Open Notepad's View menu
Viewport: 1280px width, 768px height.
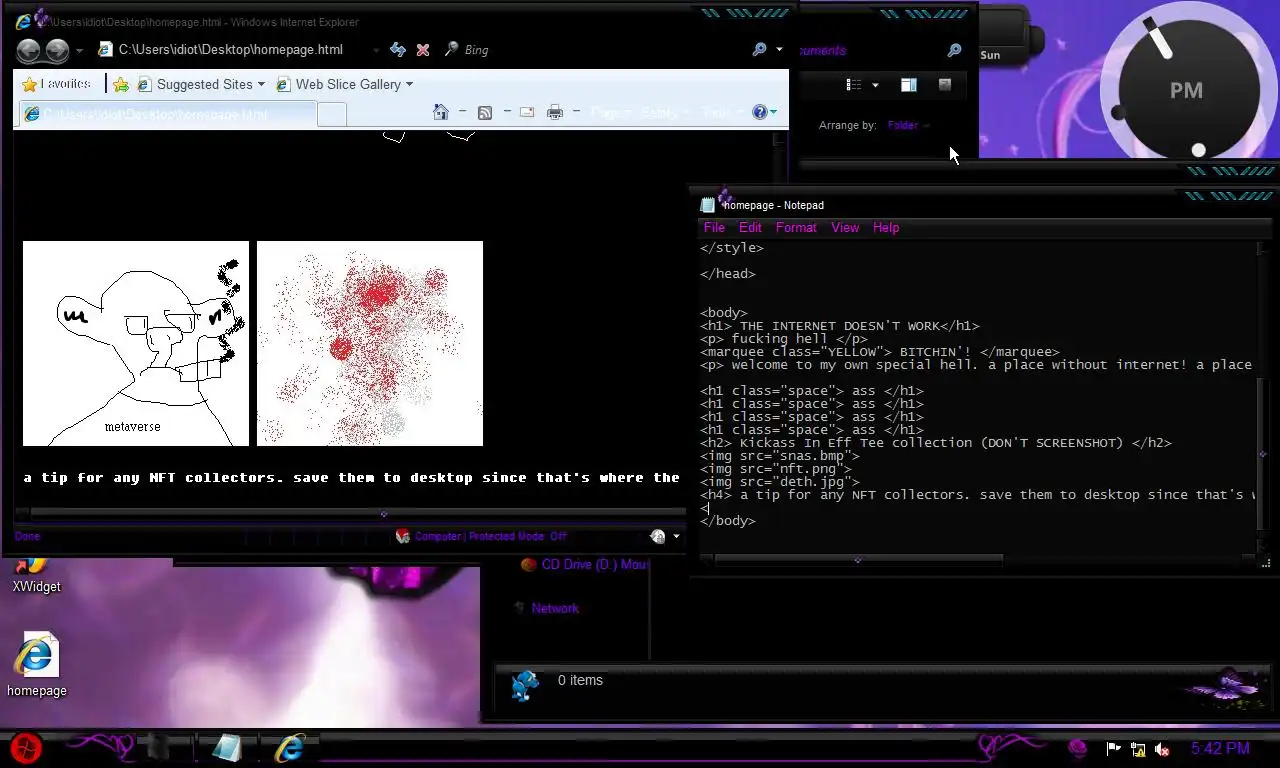pyautogui.click(x=845, y=227)
